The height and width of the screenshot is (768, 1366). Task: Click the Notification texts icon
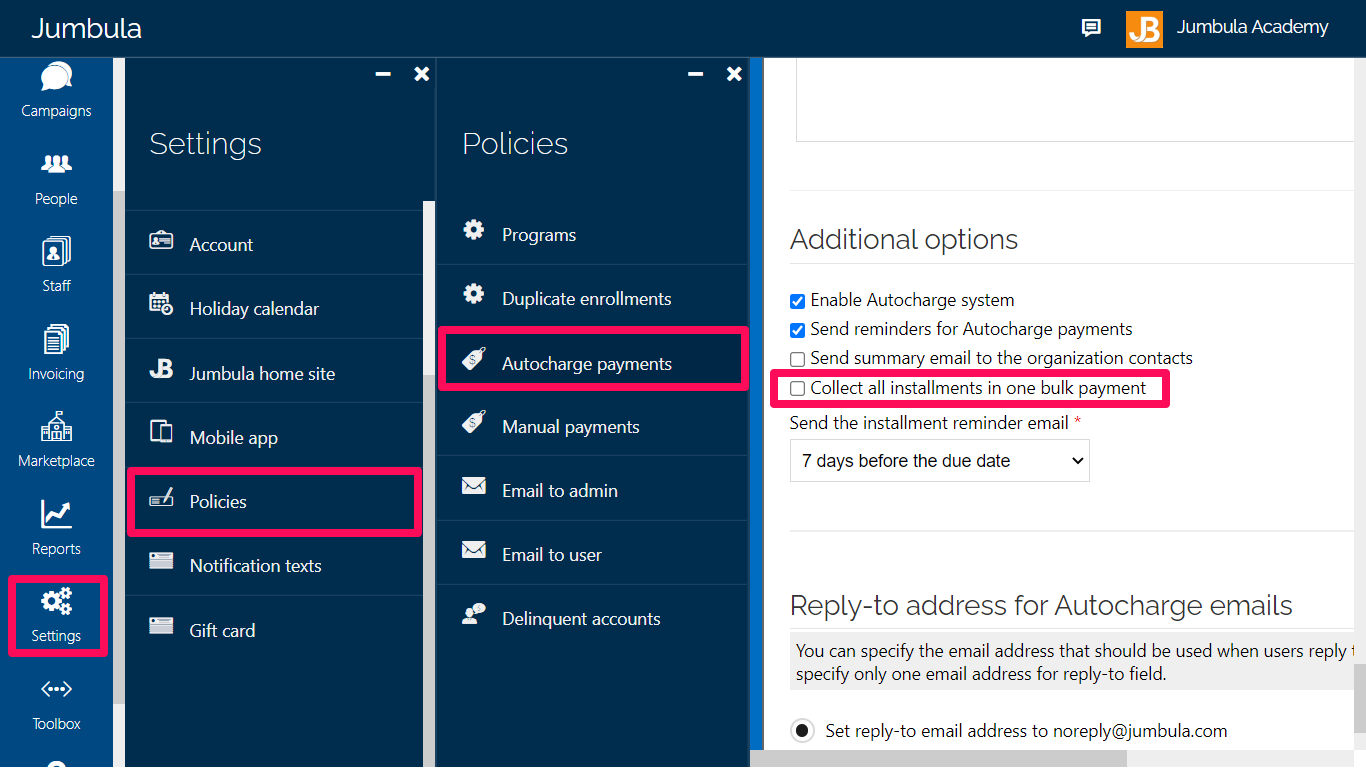pos(161,561)
